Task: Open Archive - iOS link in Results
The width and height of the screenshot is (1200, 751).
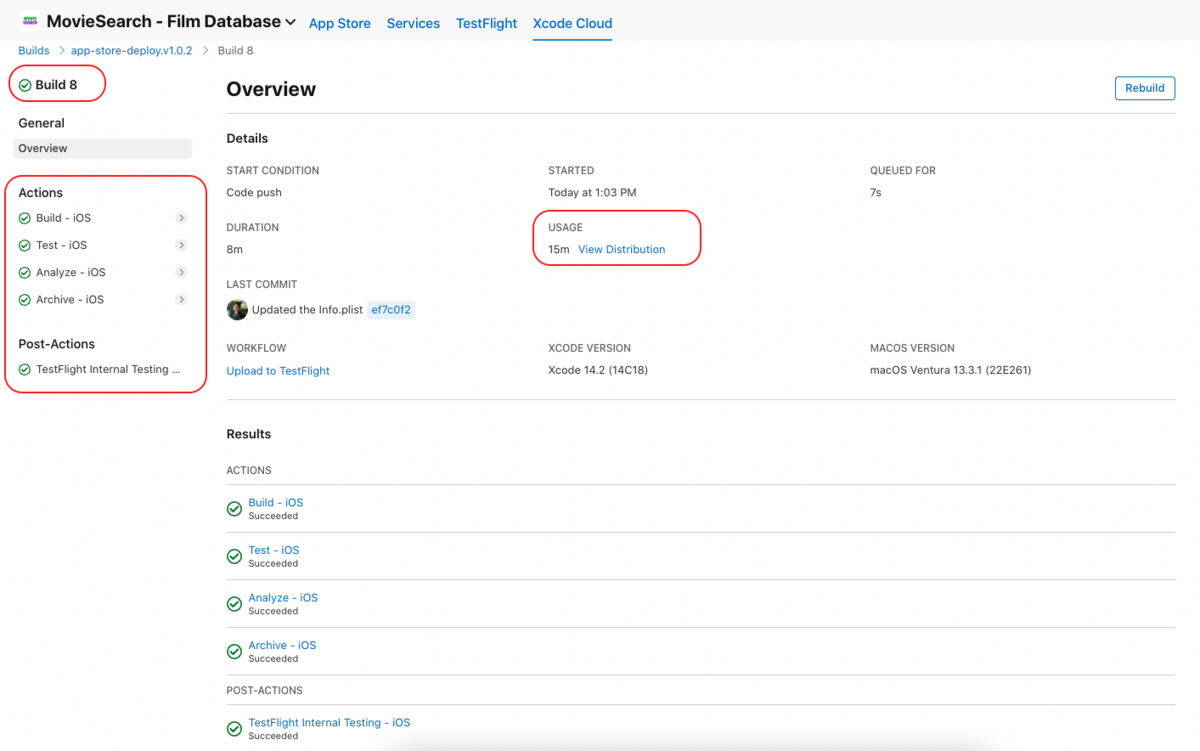Action: (282, 645)
